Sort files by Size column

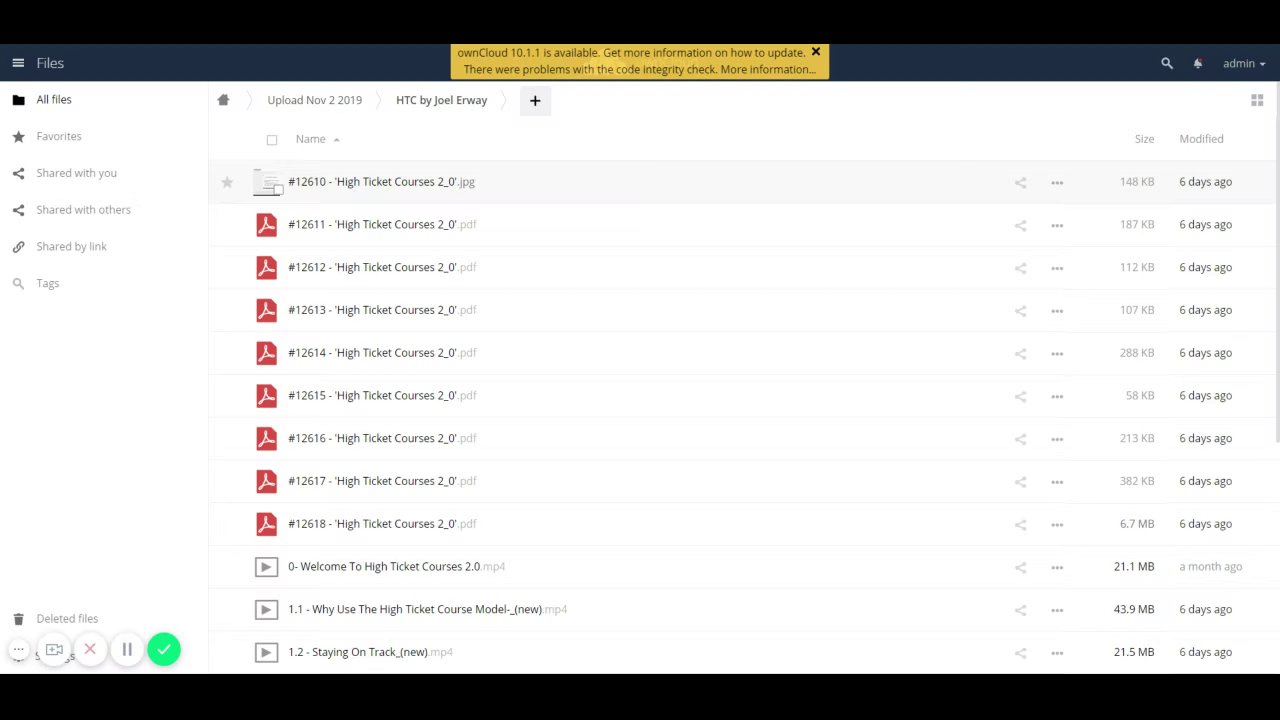[1144, 139]
